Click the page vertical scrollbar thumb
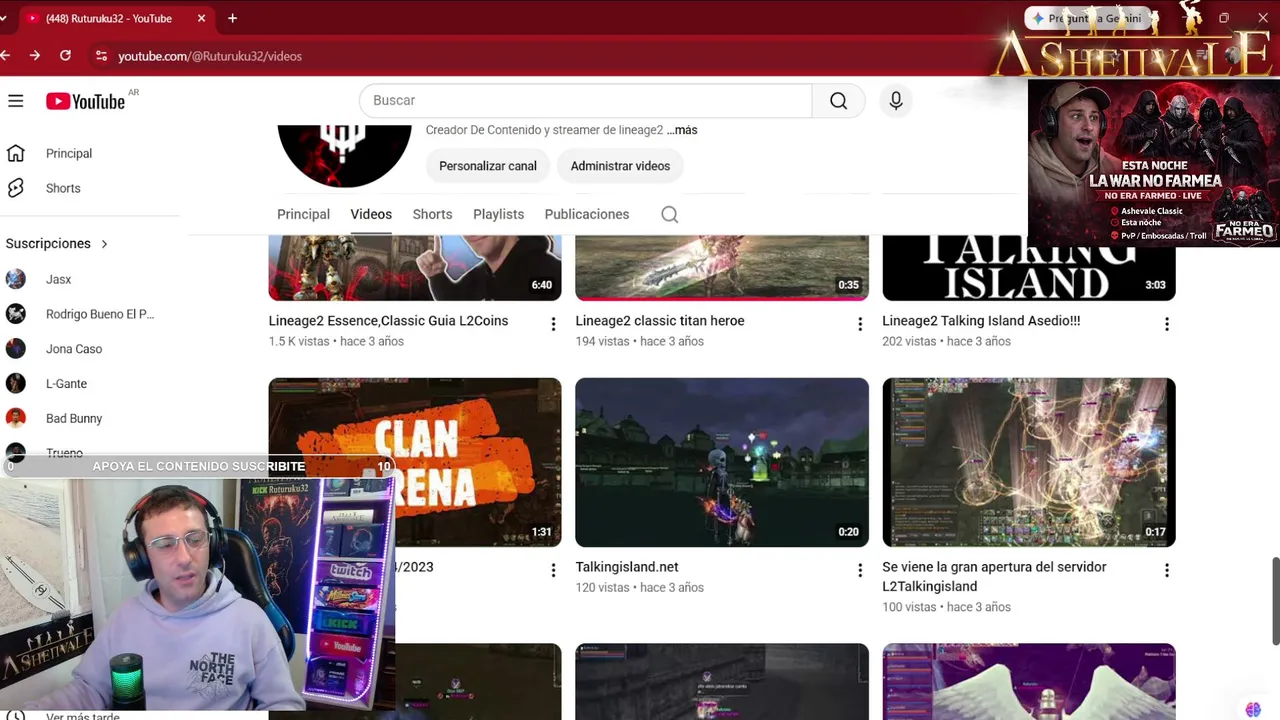Viewport: 1280px width, 720px height. tap(1275, 601)
